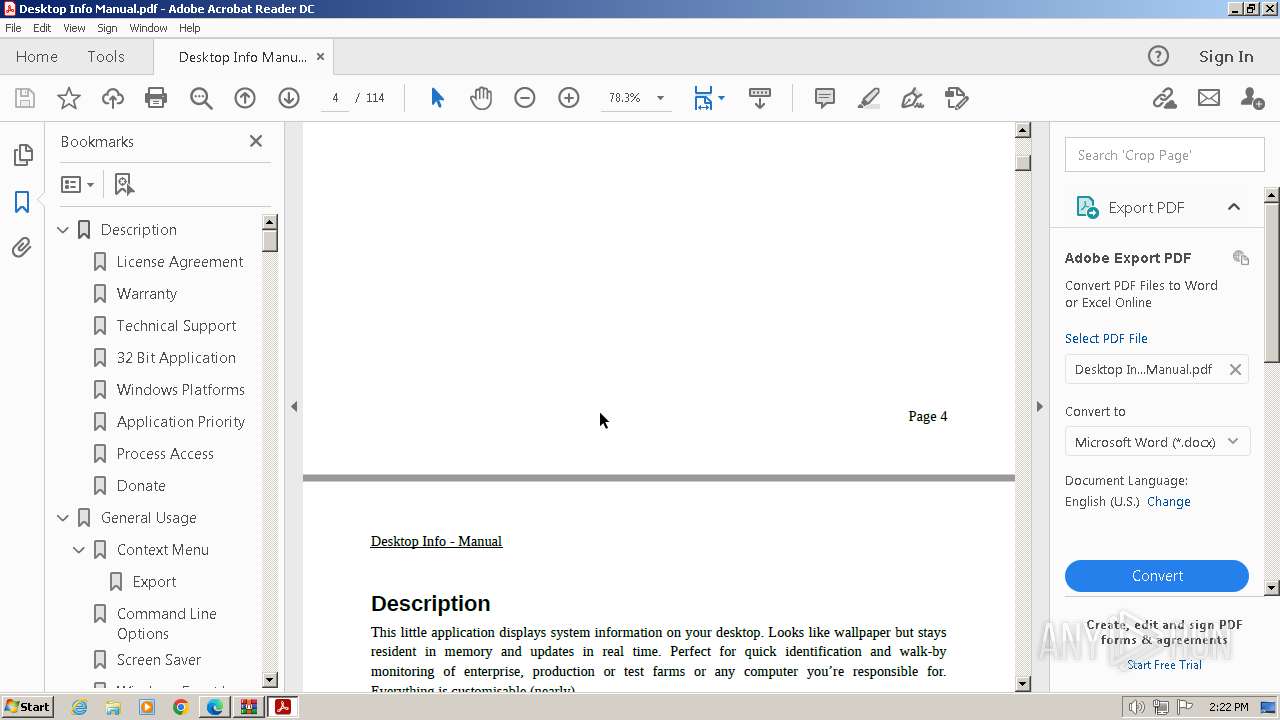Click the Search 'Crop Page' tools field

click(1164, 155)
